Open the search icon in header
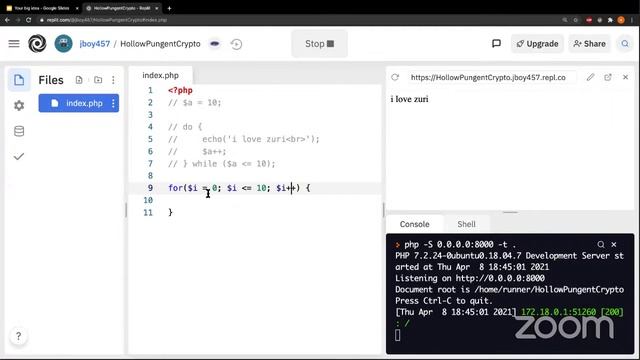The image size is (640, 360). point(625,44)
